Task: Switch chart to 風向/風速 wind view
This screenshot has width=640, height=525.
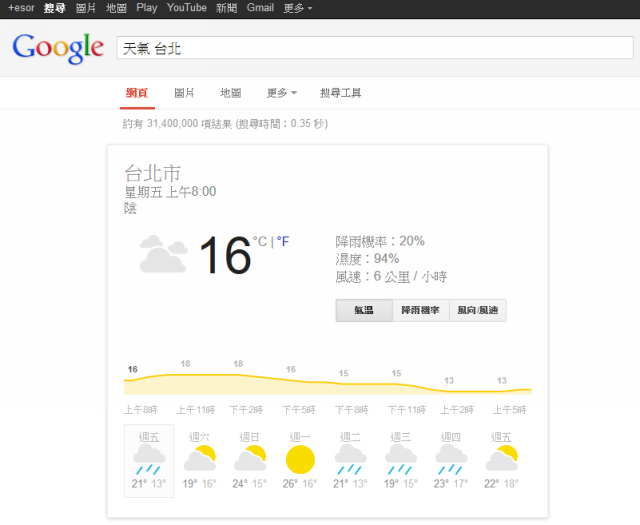Action: pyautogui.click(x=478, y=311)
